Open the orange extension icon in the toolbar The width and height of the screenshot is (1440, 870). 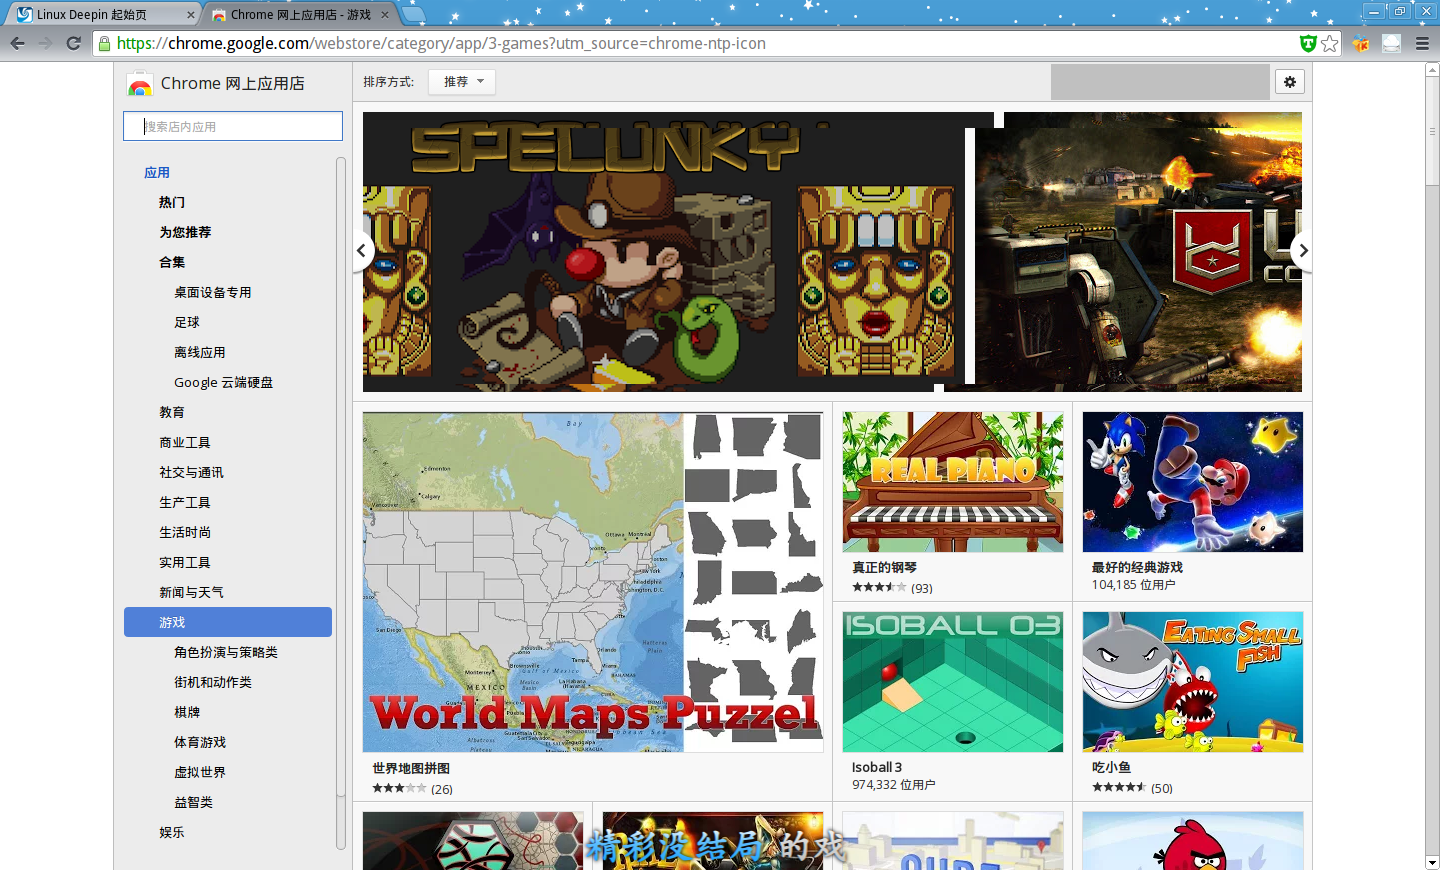coord(1361,43)
